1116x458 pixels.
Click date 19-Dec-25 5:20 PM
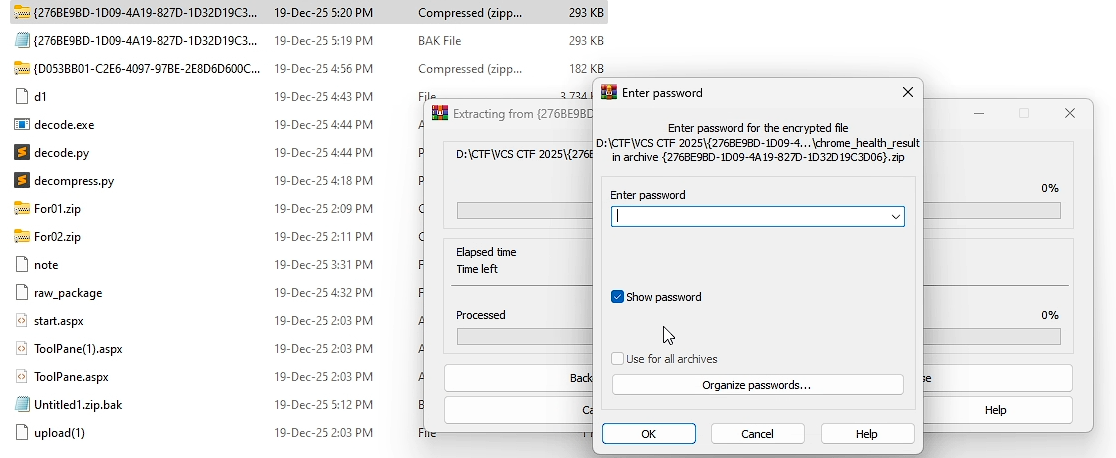coord(323,12)
